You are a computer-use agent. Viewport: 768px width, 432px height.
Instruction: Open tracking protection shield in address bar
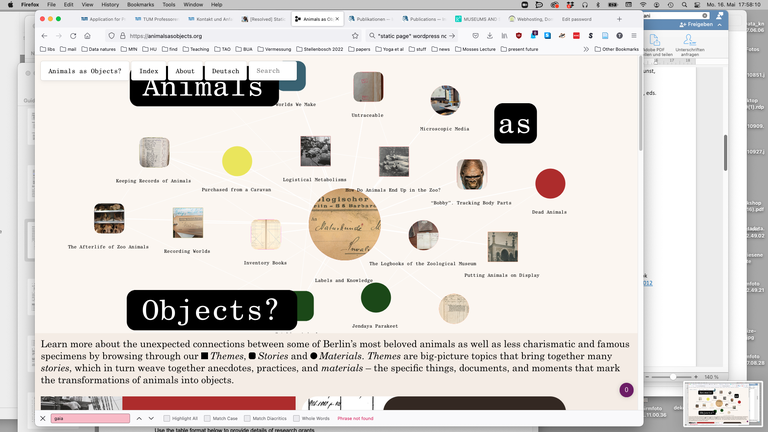(x=112, y=36)
